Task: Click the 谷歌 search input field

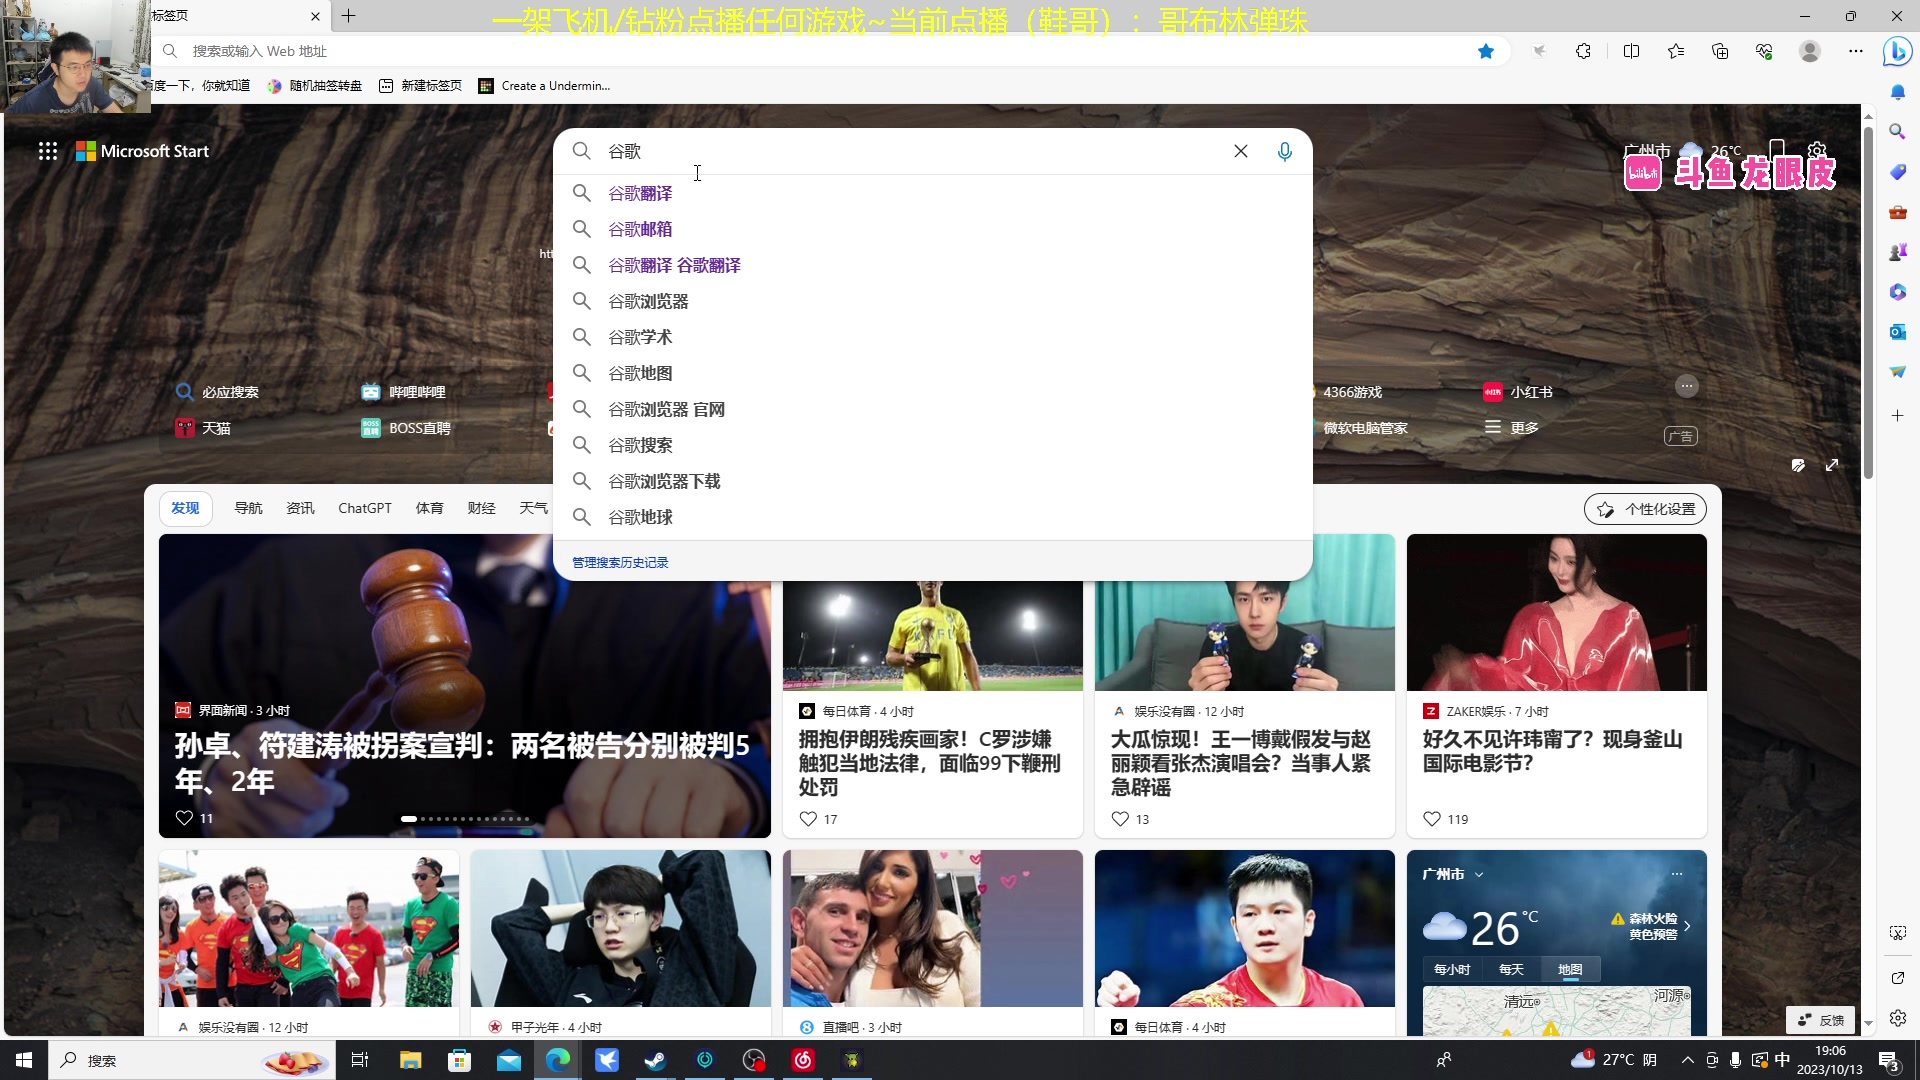Action: tap(910, 151)
